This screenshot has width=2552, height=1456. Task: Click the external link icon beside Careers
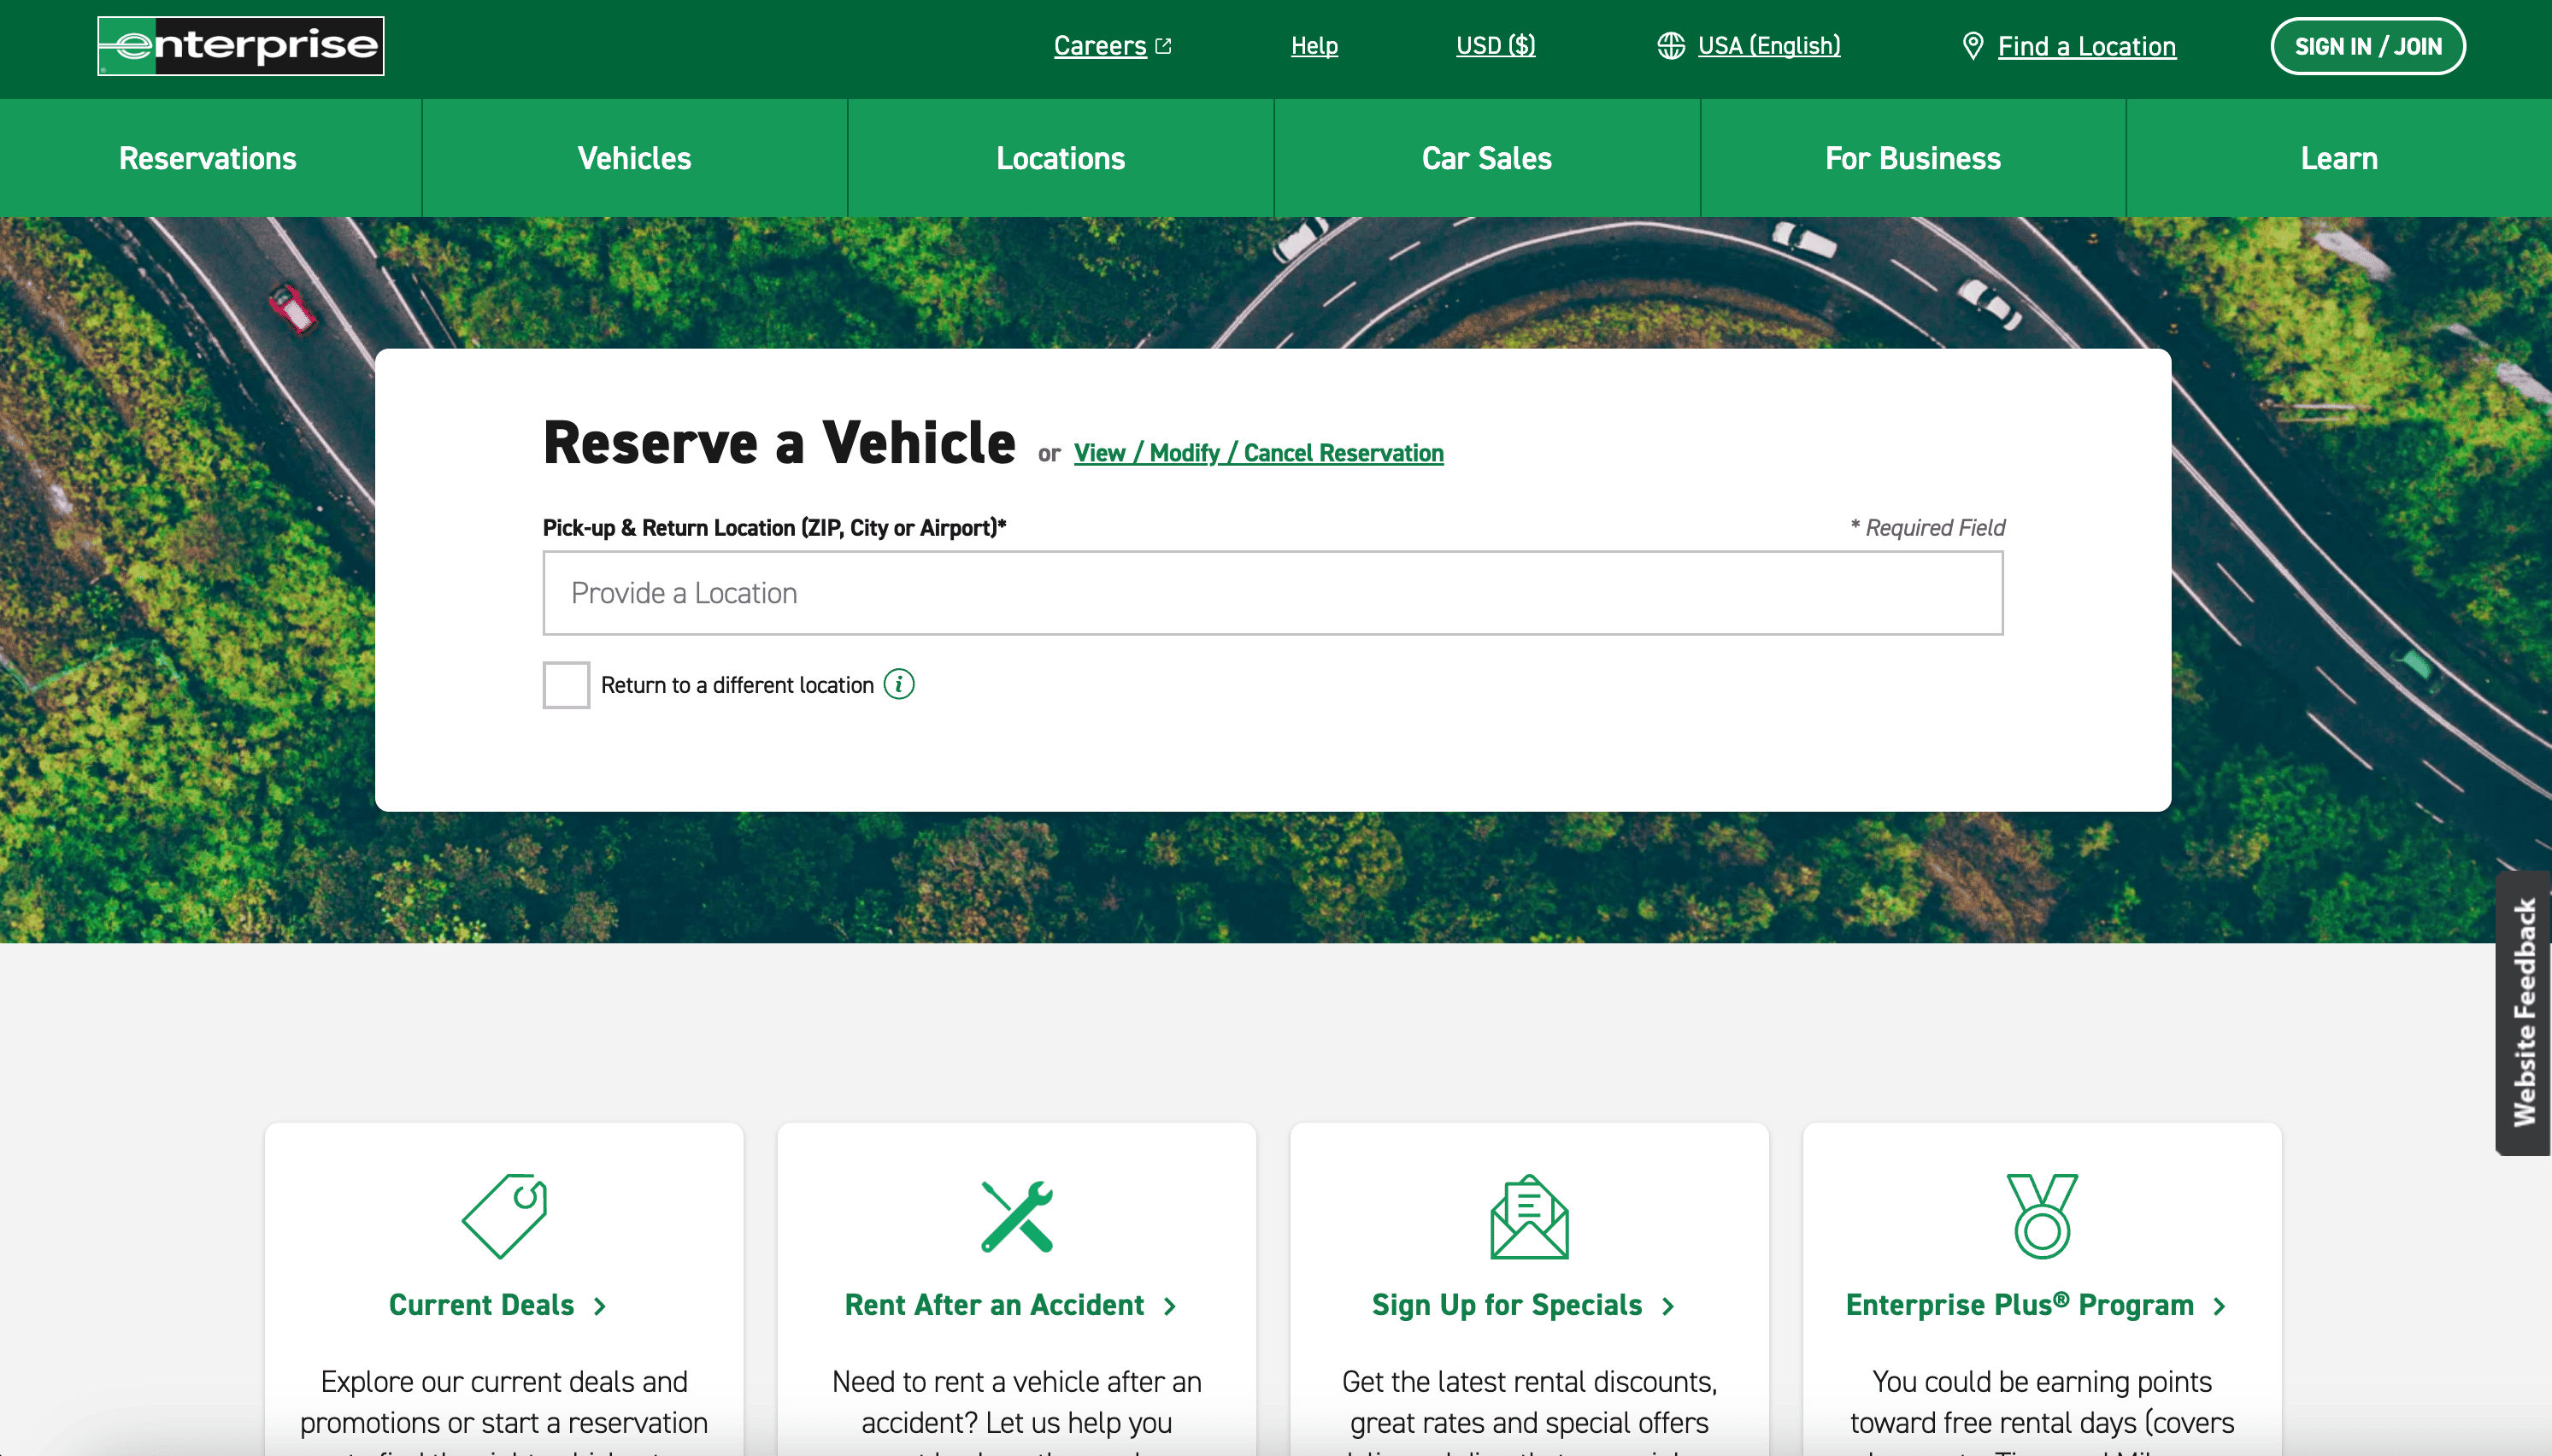1163,46
